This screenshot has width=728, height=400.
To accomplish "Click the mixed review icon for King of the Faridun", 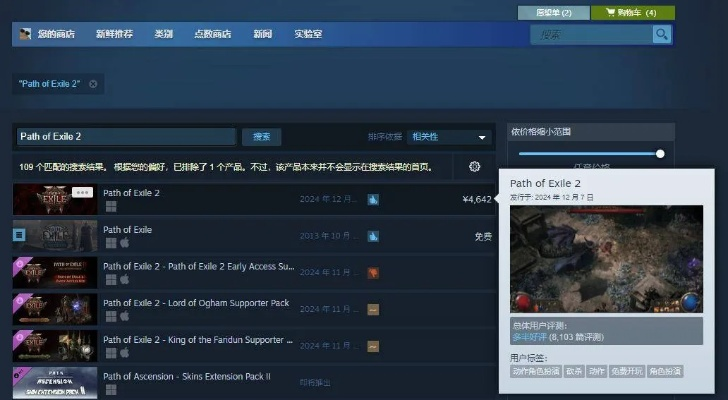I will 373,346.
